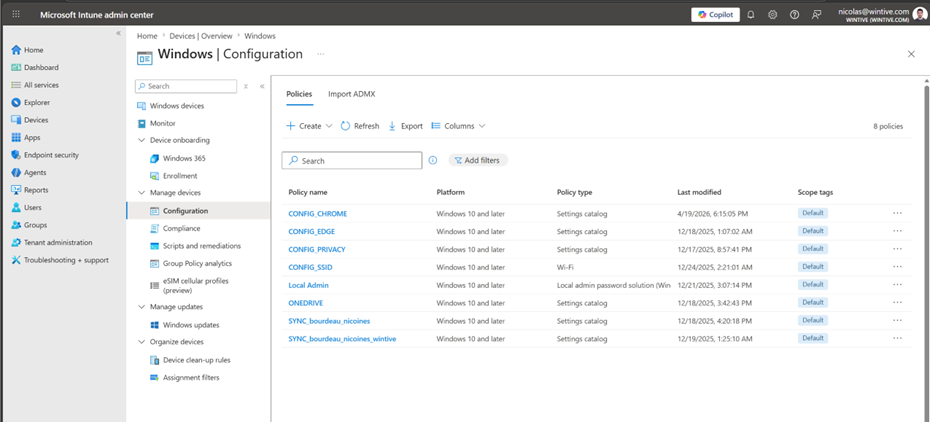930x422 pixels.
Task: Open the notifications bell icon
Action: point(751,15)
